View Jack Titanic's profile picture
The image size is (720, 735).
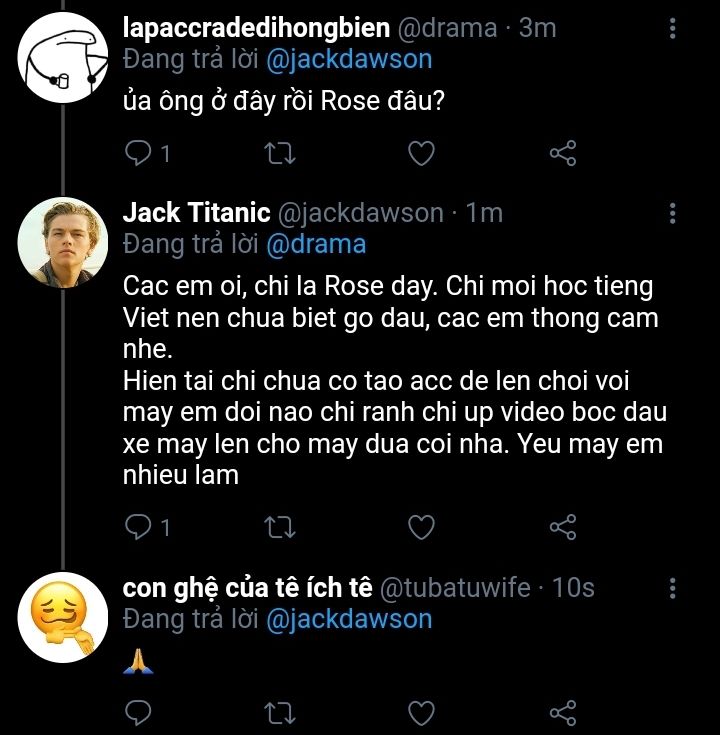[64, 242]
